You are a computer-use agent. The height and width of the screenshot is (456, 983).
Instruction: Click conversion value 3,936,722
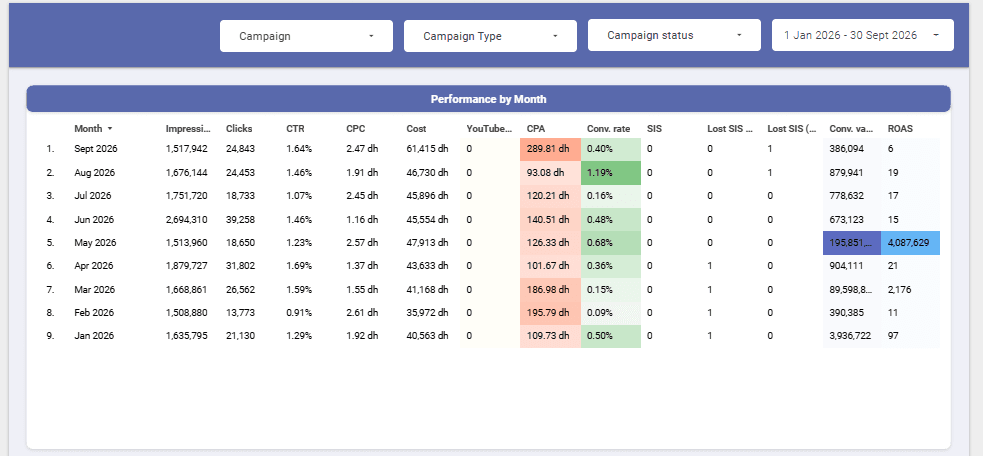click(x=850, y=336)
